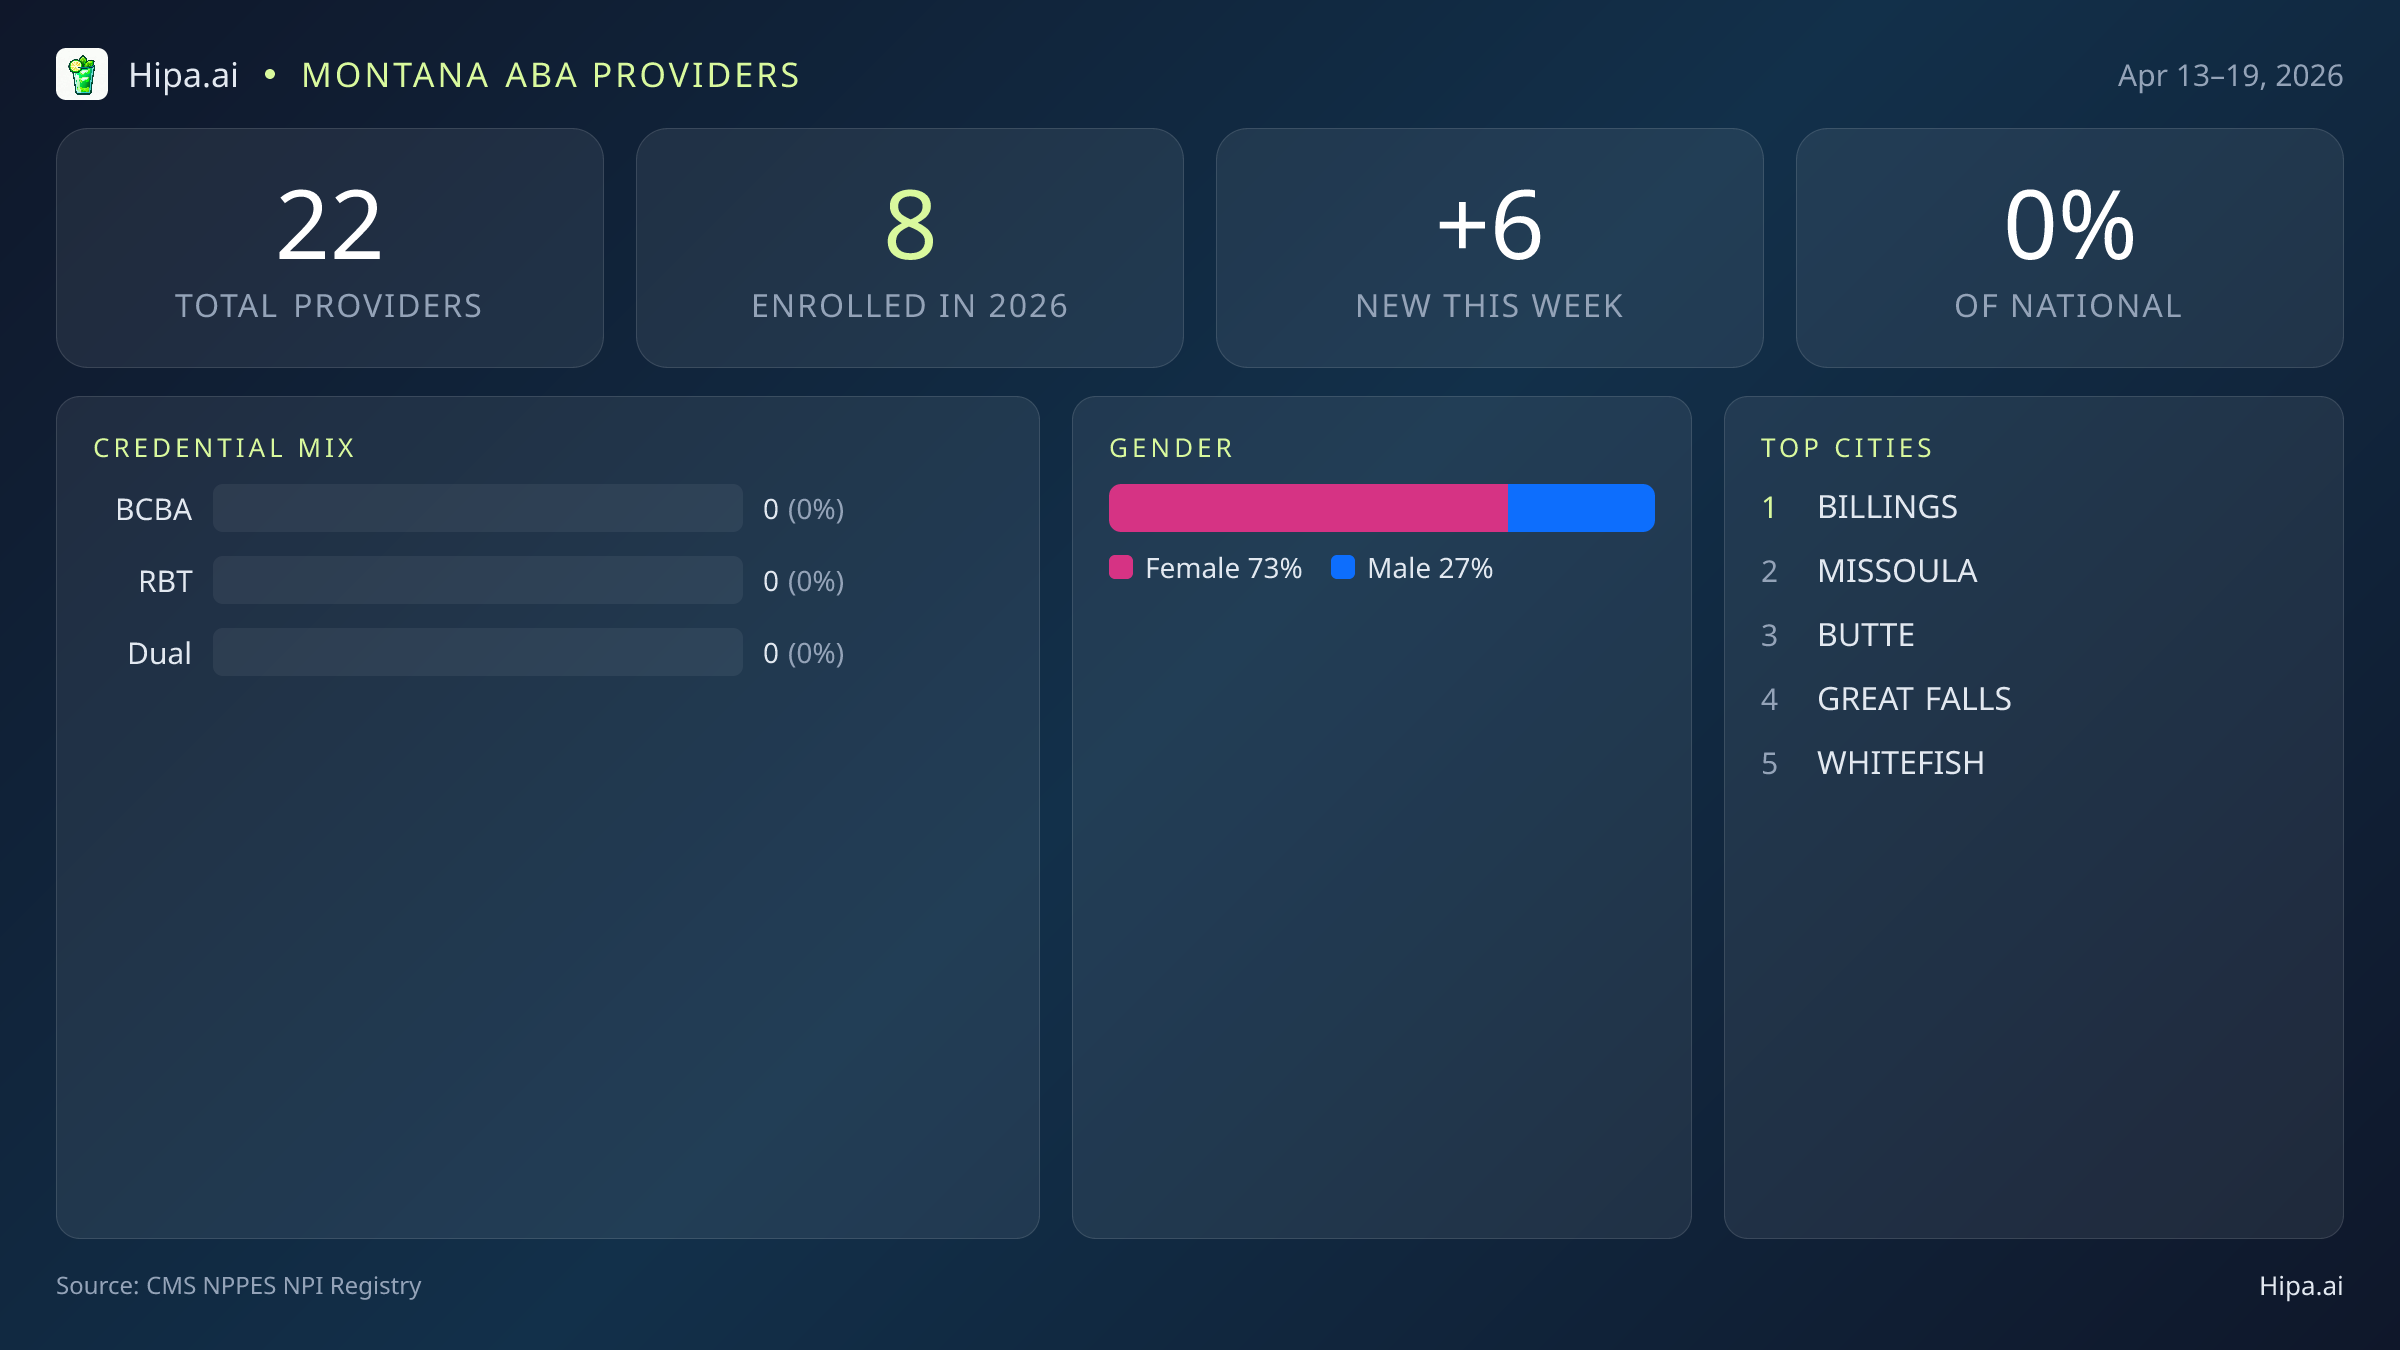Click the 0% Of National card
Screen dimensions: 2400x1350
pos(2069,247)
